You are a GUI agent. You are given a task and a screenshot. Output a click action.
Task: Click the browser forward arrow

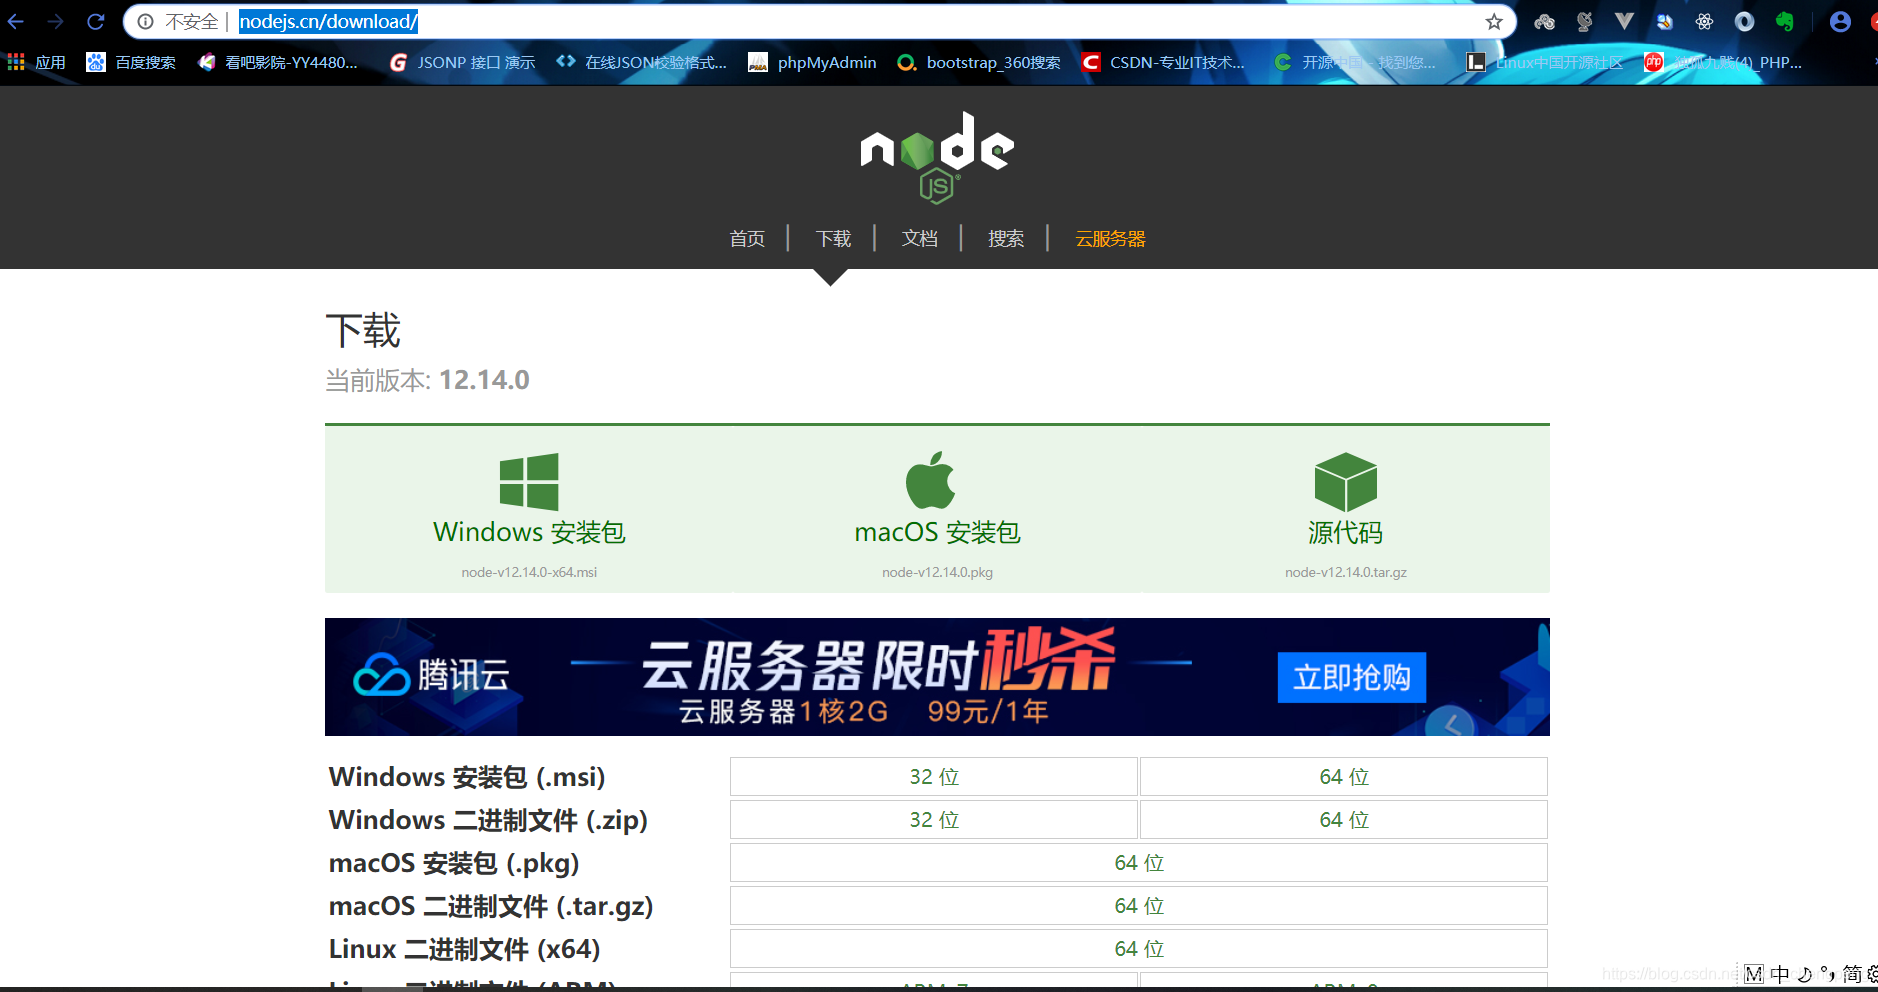click(56, 21)
